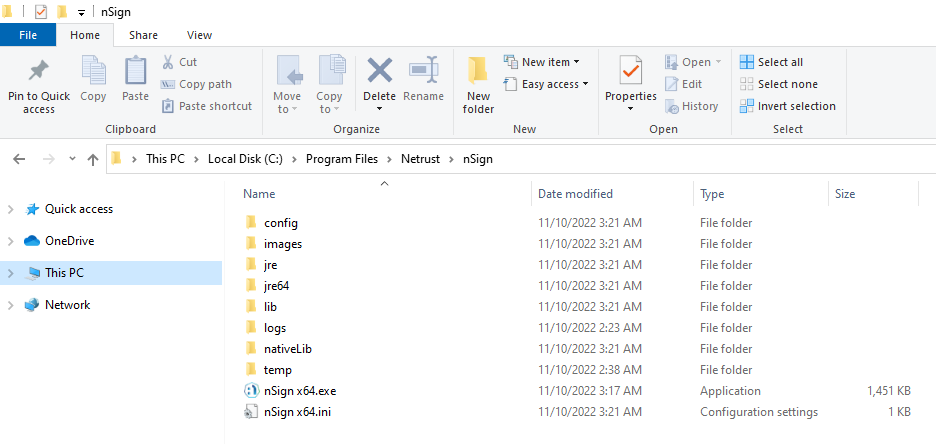936x444 pixels.
Task: Click the Properties icon in the title bar
Action: [41, 11]
